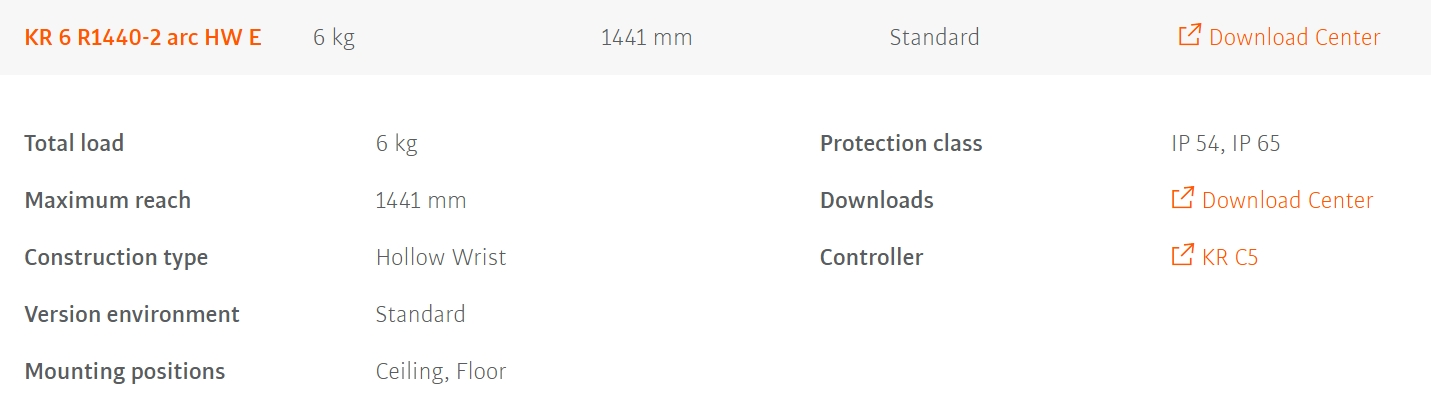Click the external-link icon in the Downloads row
The height and width of the screenshot is (415, 1431).
pyautogui.click(x=1182, y=199)
